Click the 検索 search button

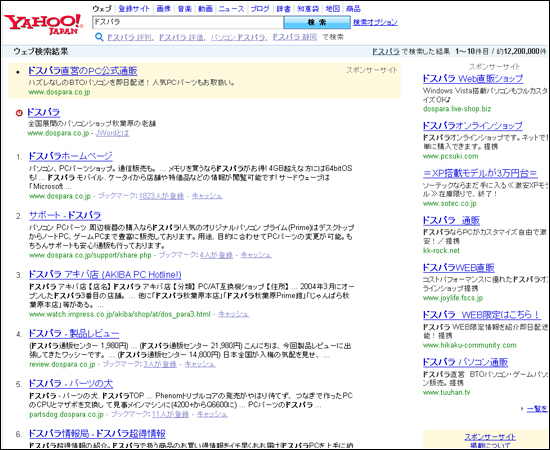pos(317,22)
